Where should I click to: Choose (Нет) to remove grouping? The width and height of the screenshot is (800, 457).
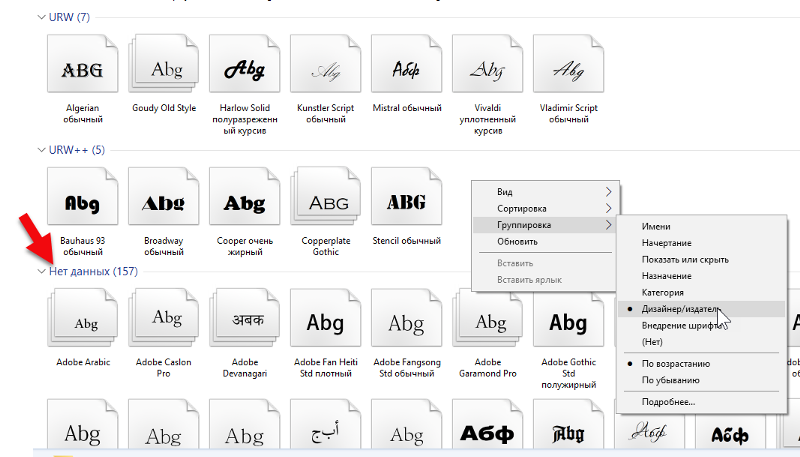(701, 342)
